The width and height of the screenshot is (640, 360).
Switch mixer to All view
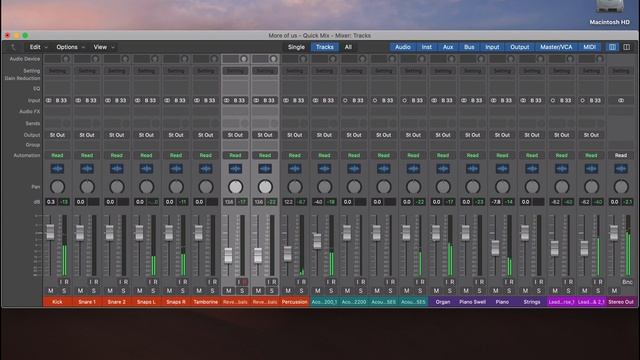(348, 47)
